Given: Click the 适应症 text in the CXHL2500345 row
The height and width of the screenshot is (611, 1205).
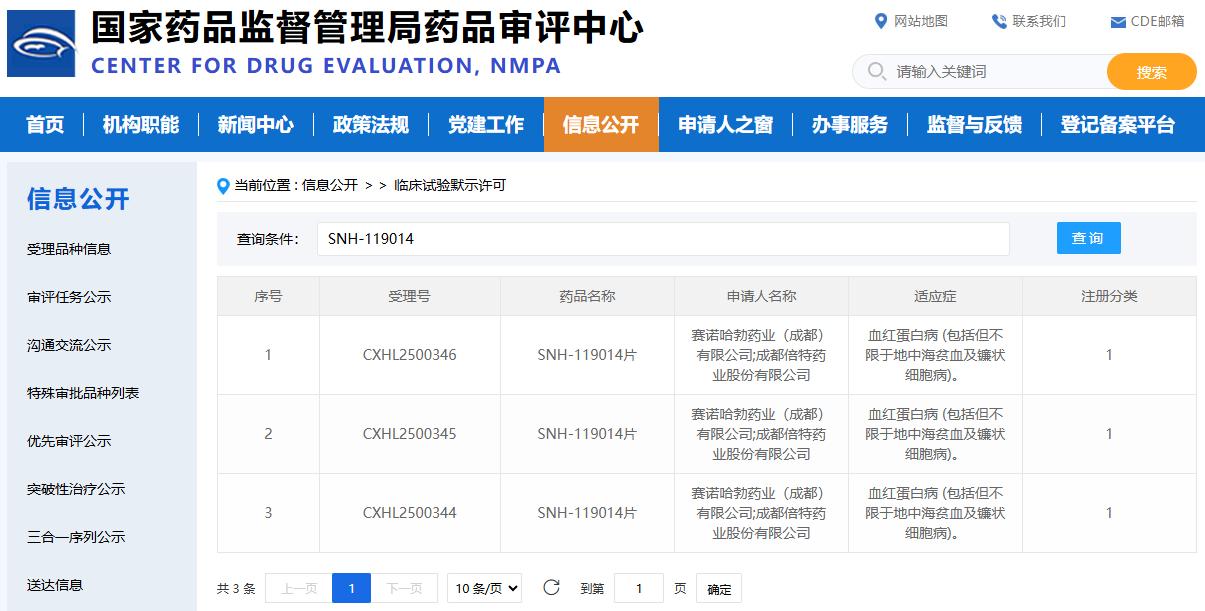Looking at the screenshot, I should tap(935, 434).
